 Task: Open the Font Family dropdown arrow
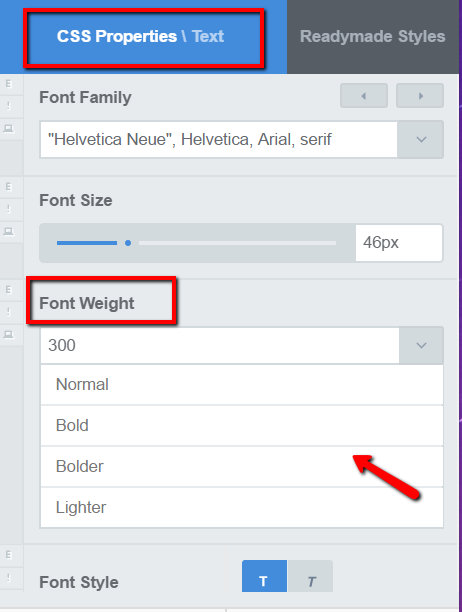[x=421, y=139]
